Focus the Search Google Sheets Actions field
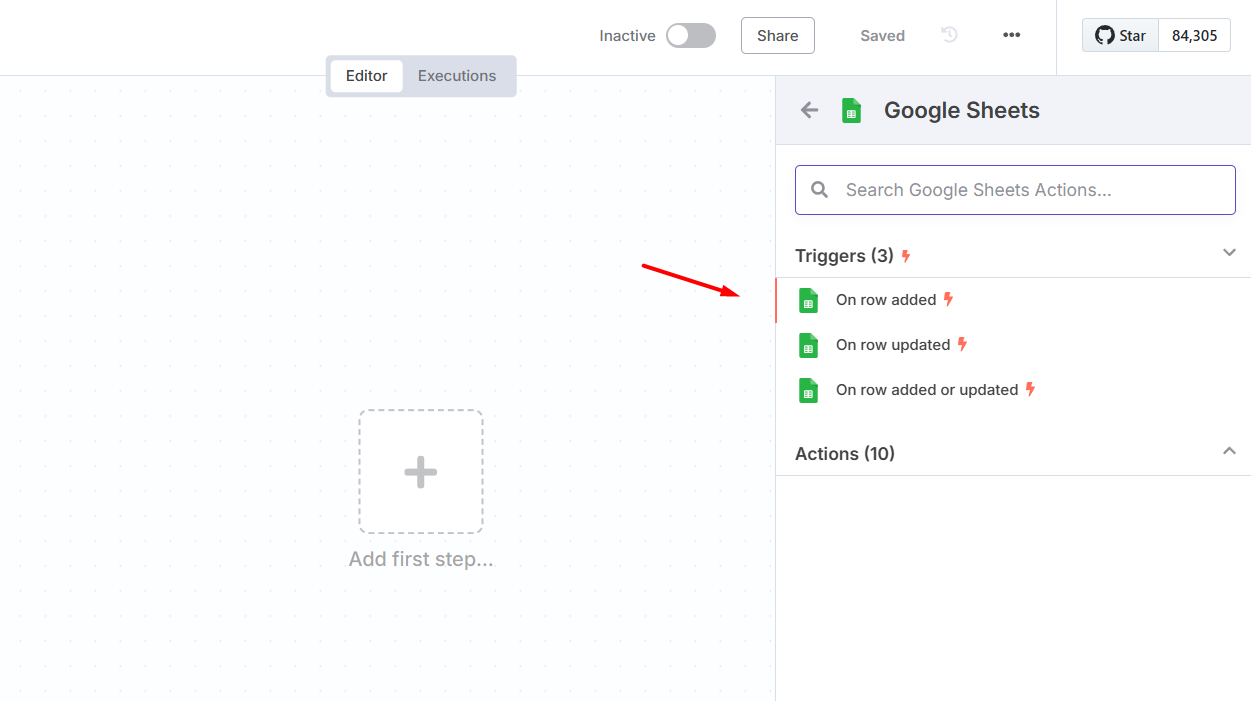This screenshot has height=701, width=1251. [x=1015, y=190]
